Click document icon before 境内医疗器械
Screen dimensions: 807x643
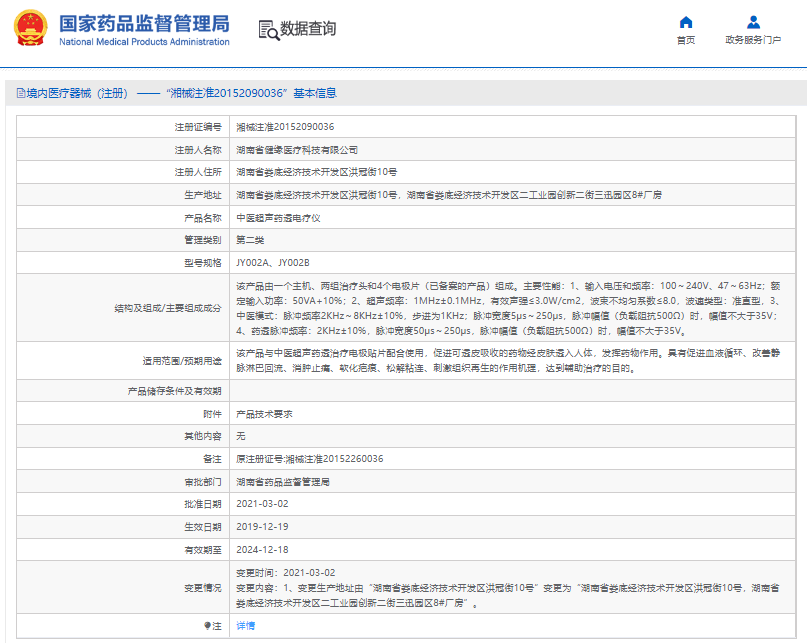click(21, 93)
